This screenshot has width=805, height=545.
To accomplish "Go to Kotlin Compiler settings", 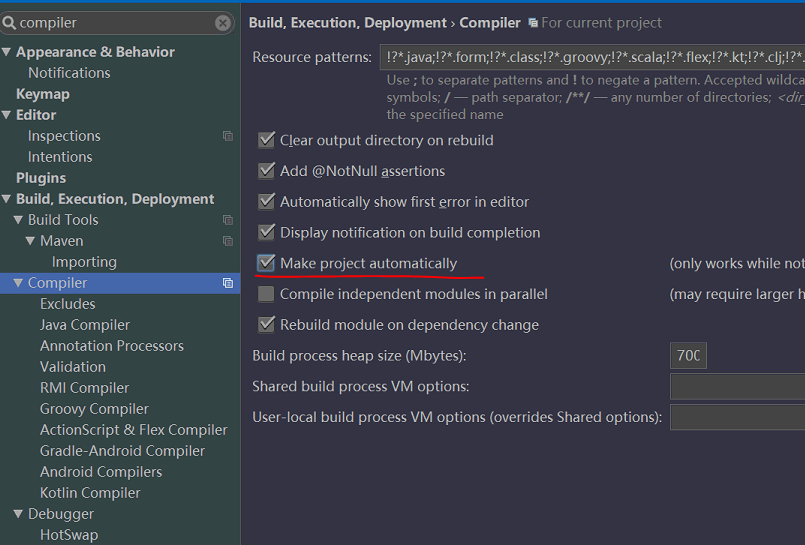I will coord(90,493).
